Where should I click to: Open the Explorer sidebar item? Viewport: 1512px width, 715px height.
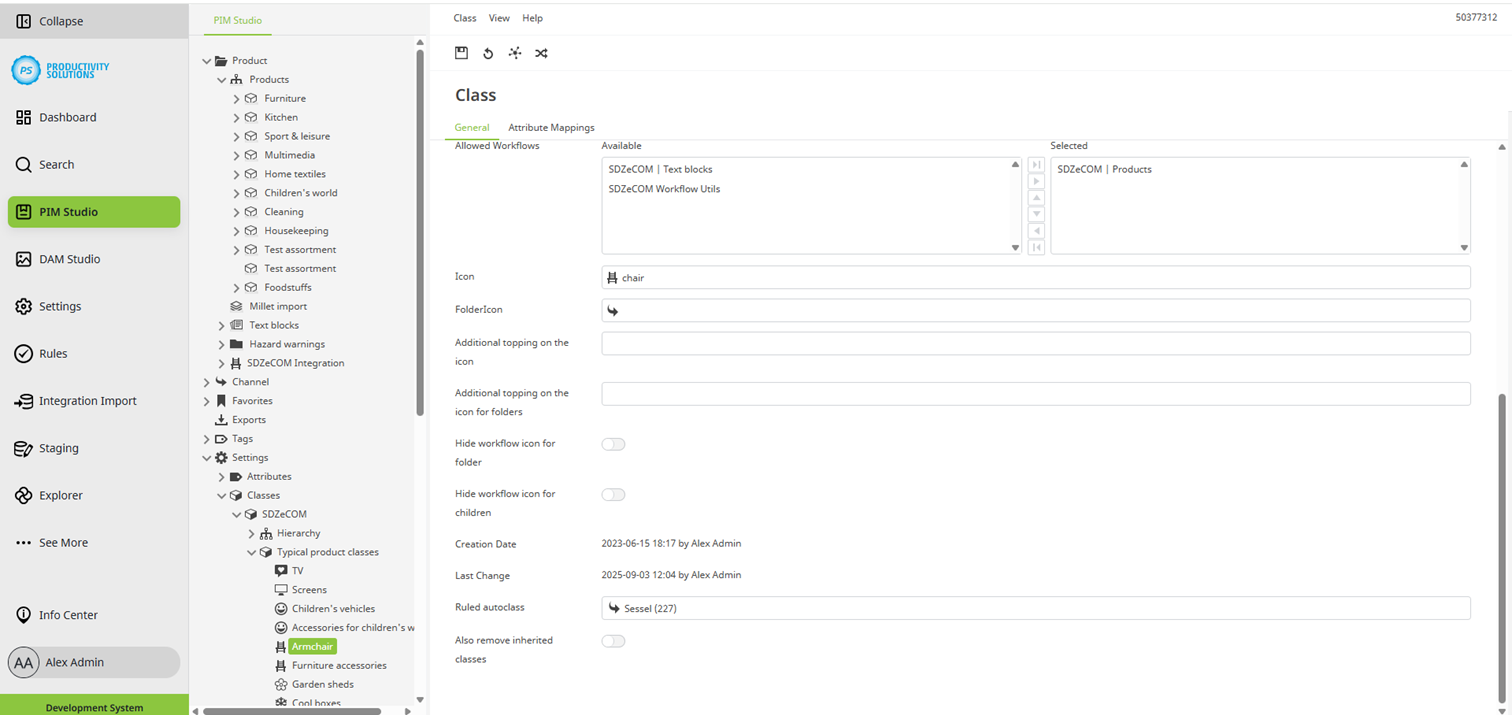coord(60,495)
